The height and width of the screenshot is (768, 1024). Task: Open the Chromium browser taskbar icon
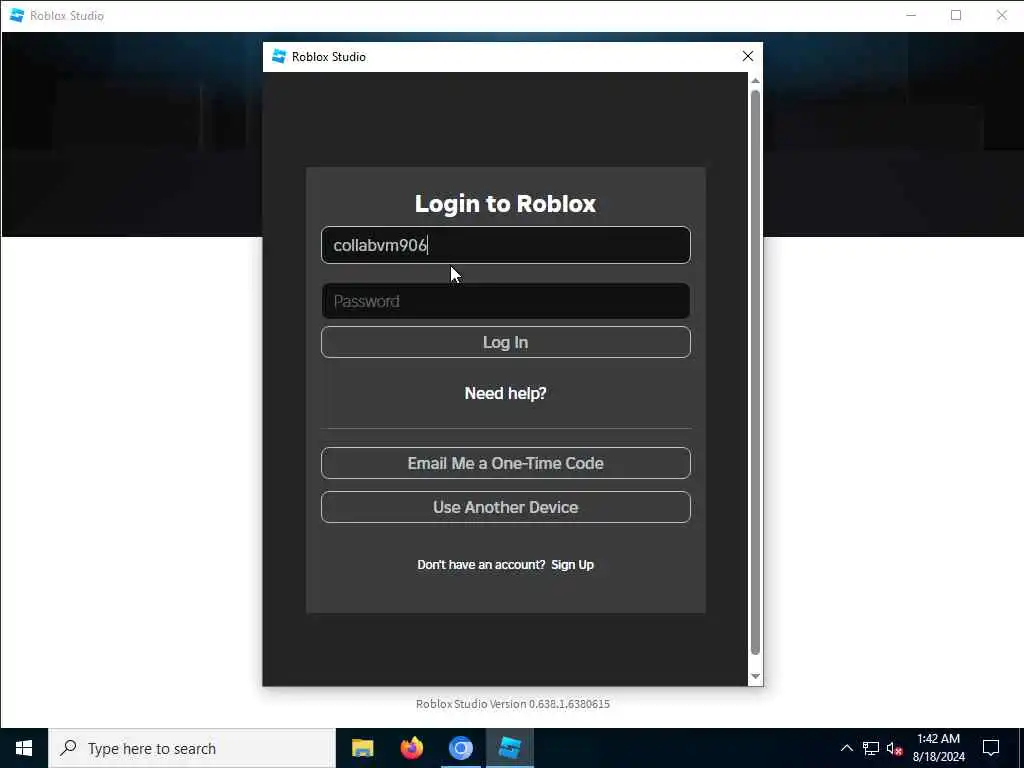coord(460,748)
